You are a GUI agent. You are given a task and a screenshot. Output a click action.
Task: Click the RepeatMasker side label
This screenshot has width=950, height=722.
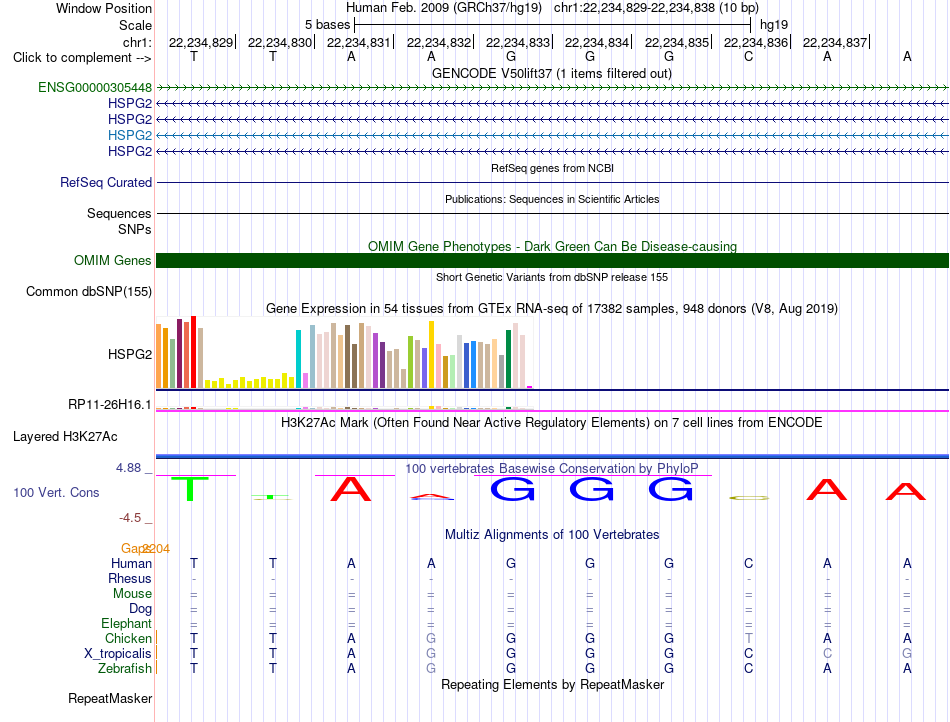click(110, 699)
